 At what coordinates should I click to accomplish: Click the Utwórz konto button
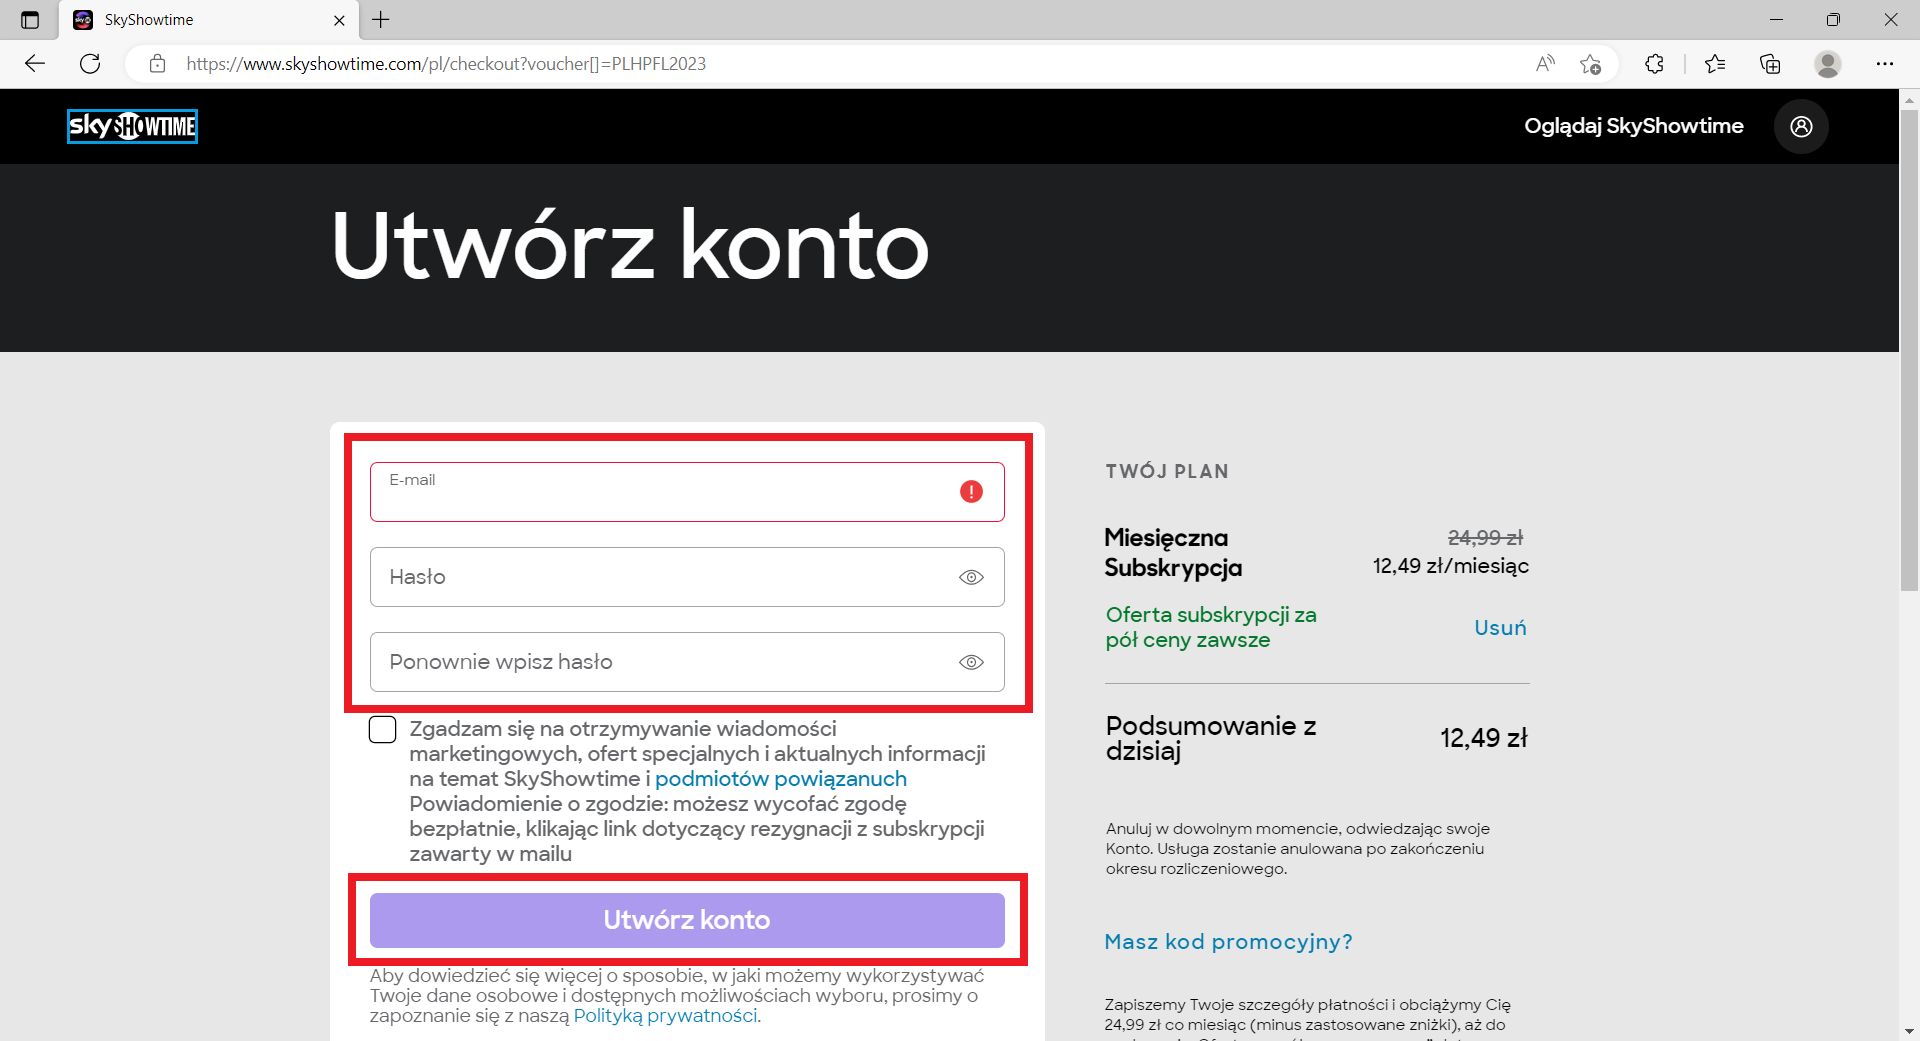687,920
